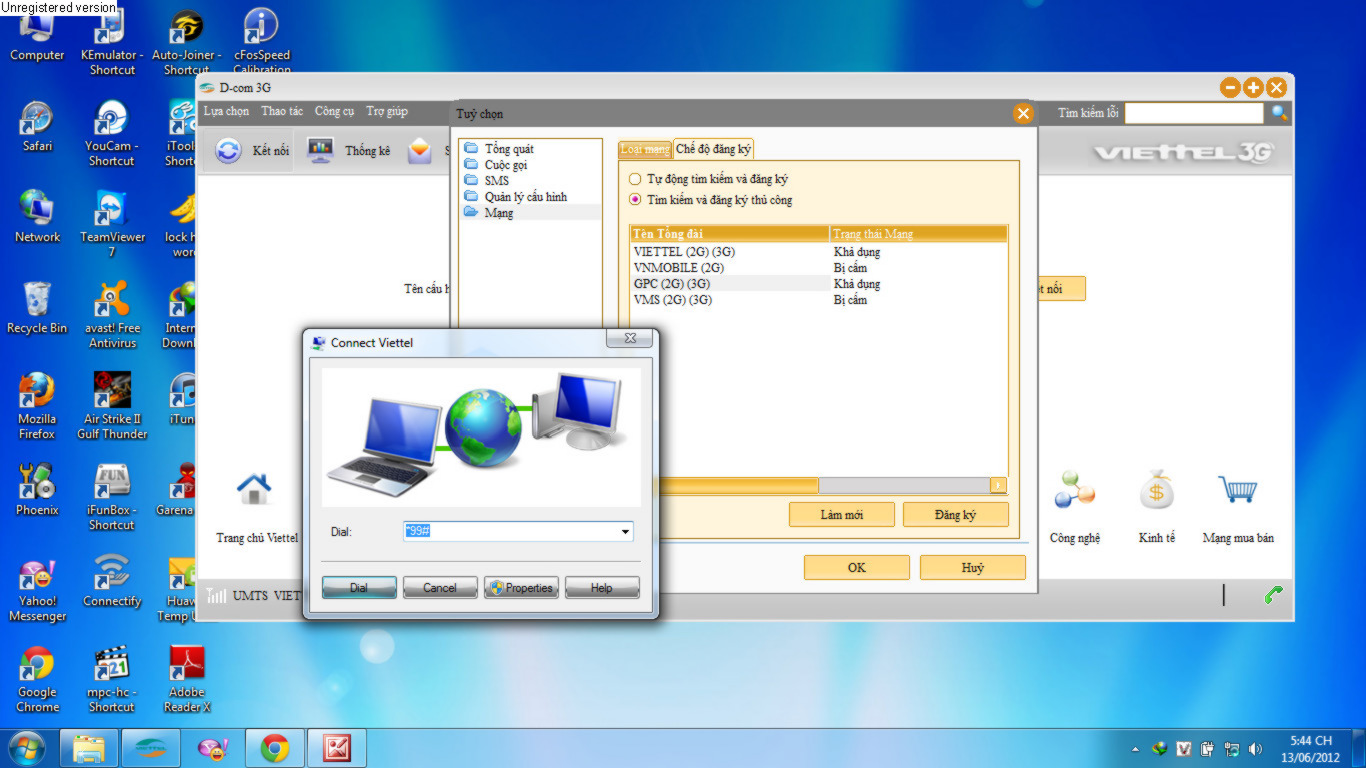Viewport: 1366px width, 768px height.
Task: Click Huỷ to cancel the Tuỳ chọn dialog
Action: pos(973,567)
